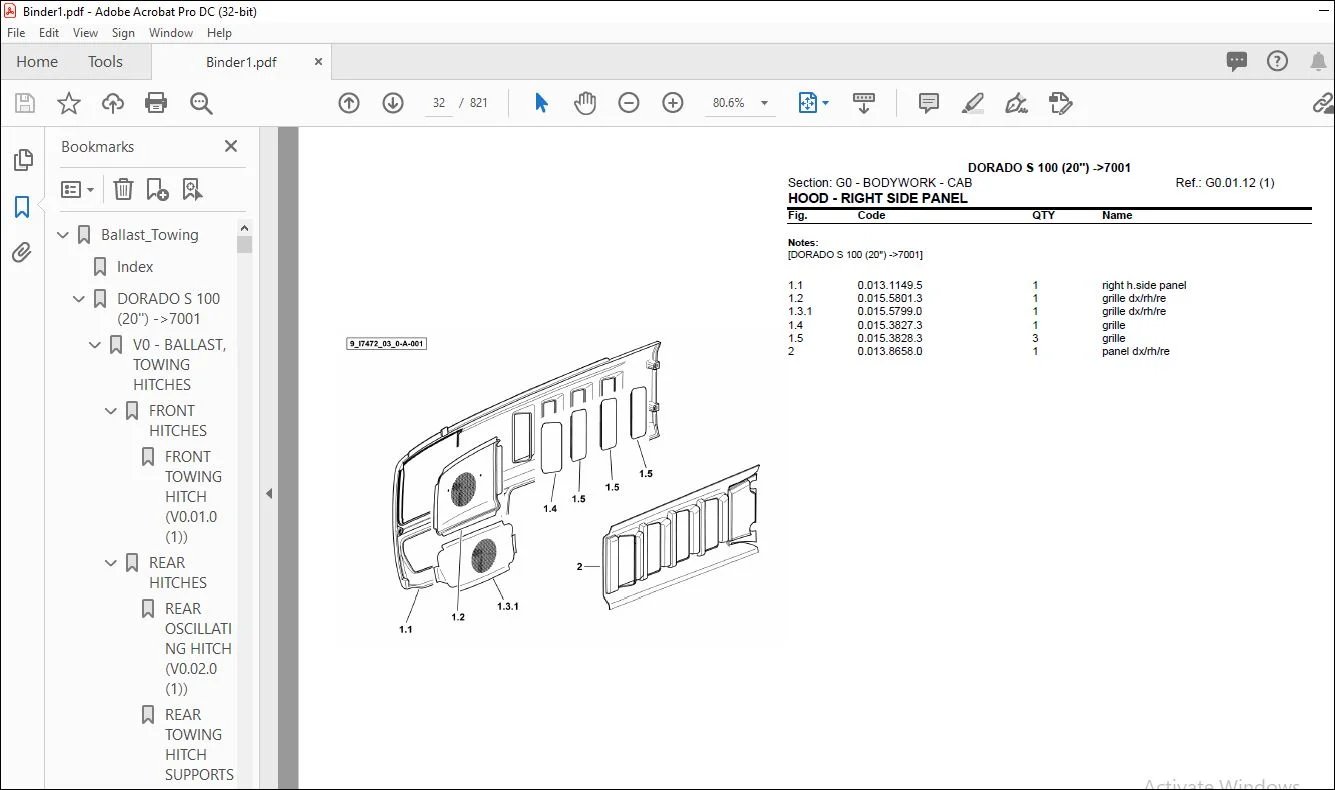This screenshot has width=1335, height=790.
Task: Switch to the Tools tab
Action: click(105, 62)
